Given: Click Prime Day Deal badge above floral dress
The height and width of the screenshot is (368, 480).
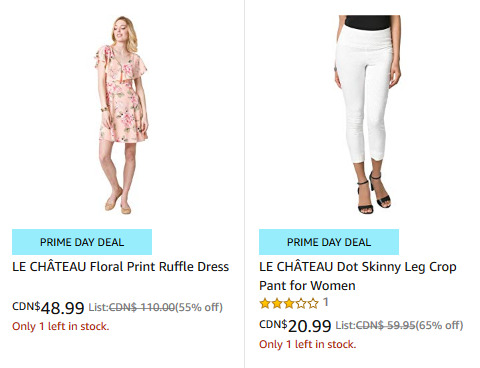Looking at the screenshot, I should tap(82, 242).
